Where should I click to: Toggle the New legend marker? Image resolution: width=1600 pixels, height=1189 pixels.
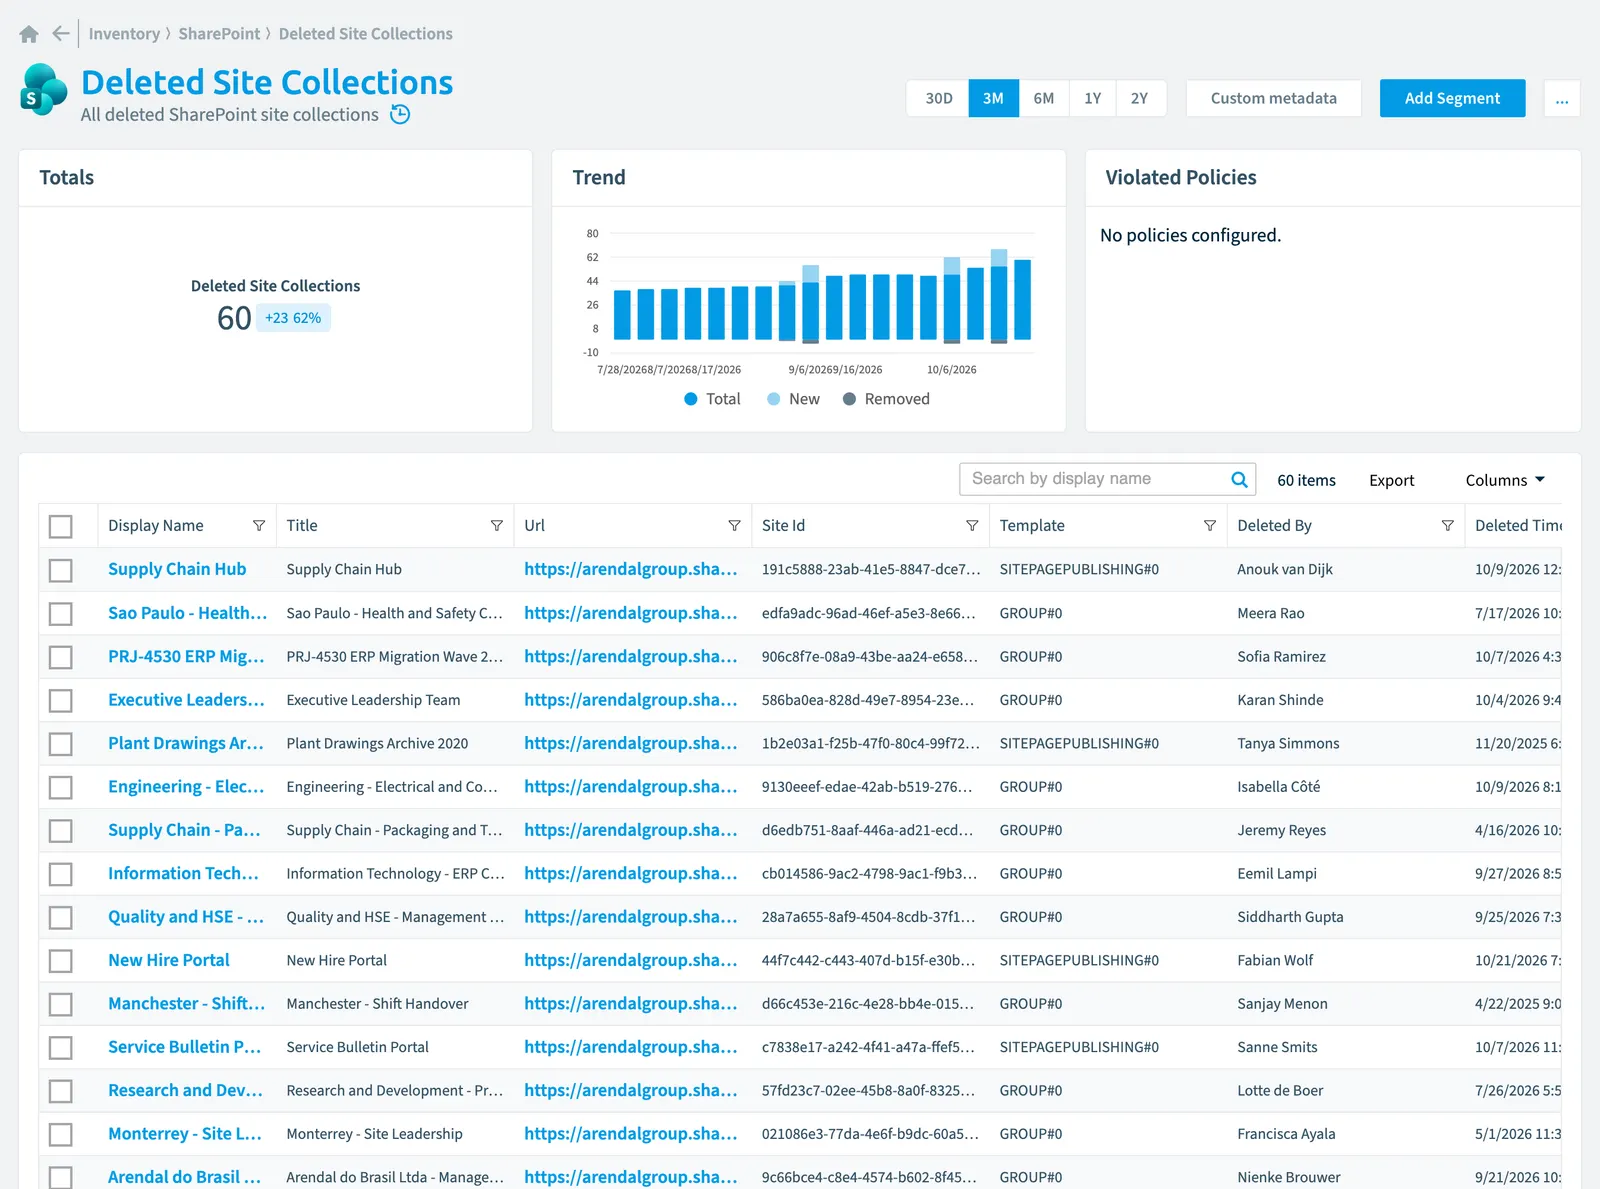[773, 399]
